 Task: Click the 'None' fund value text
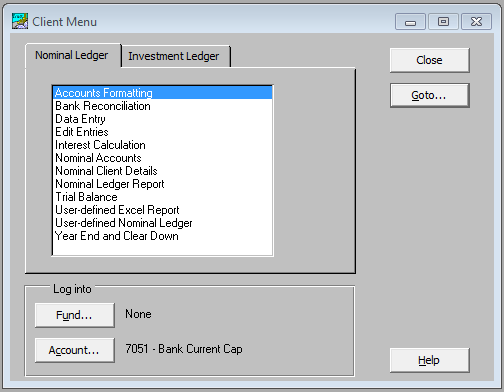(x=138, y=314)
